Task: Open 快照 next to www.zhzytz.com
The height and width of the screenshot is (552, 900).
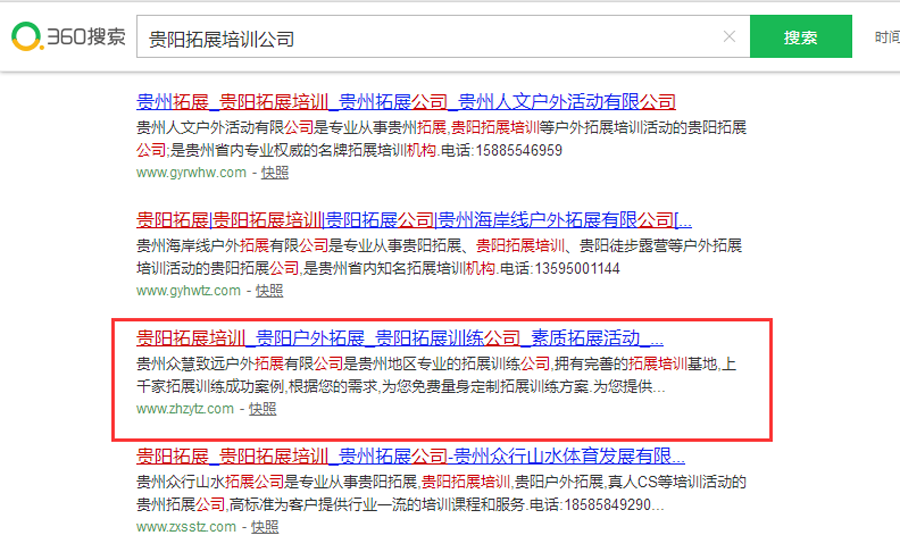Action: pyautogui.click(x=262, y=409)
